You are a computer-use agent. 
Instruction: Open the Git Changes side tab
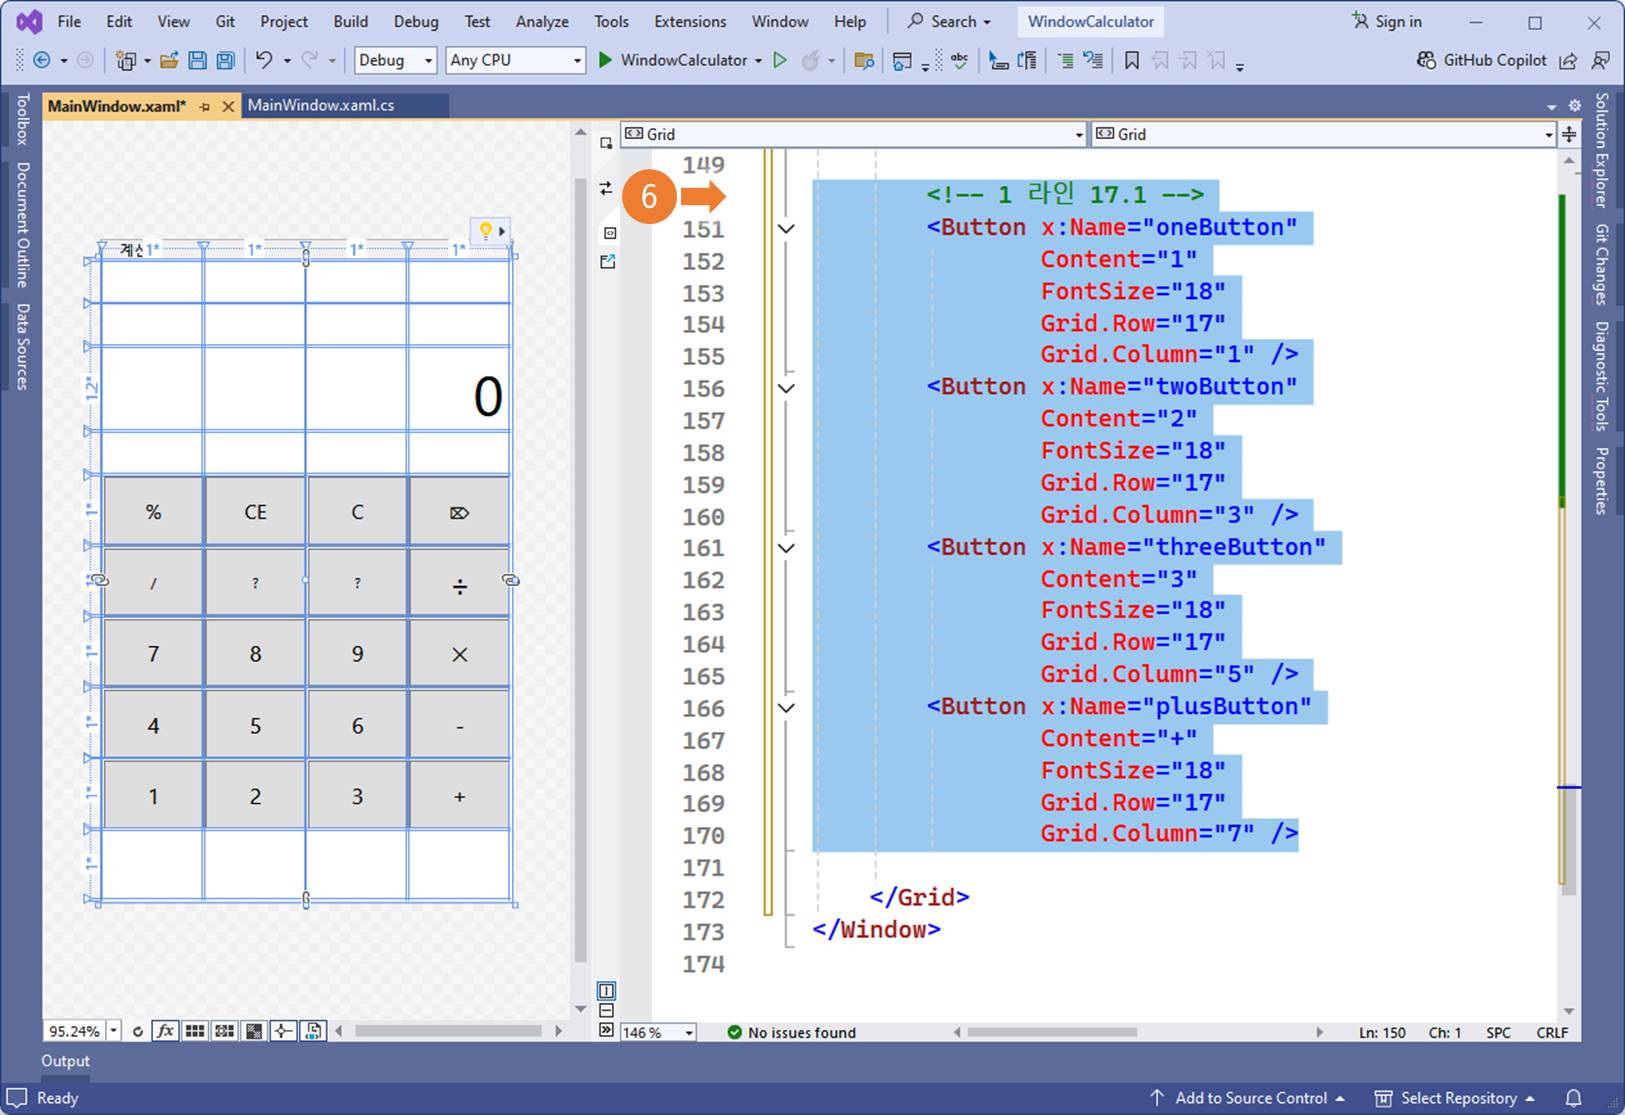(1602, 264)
